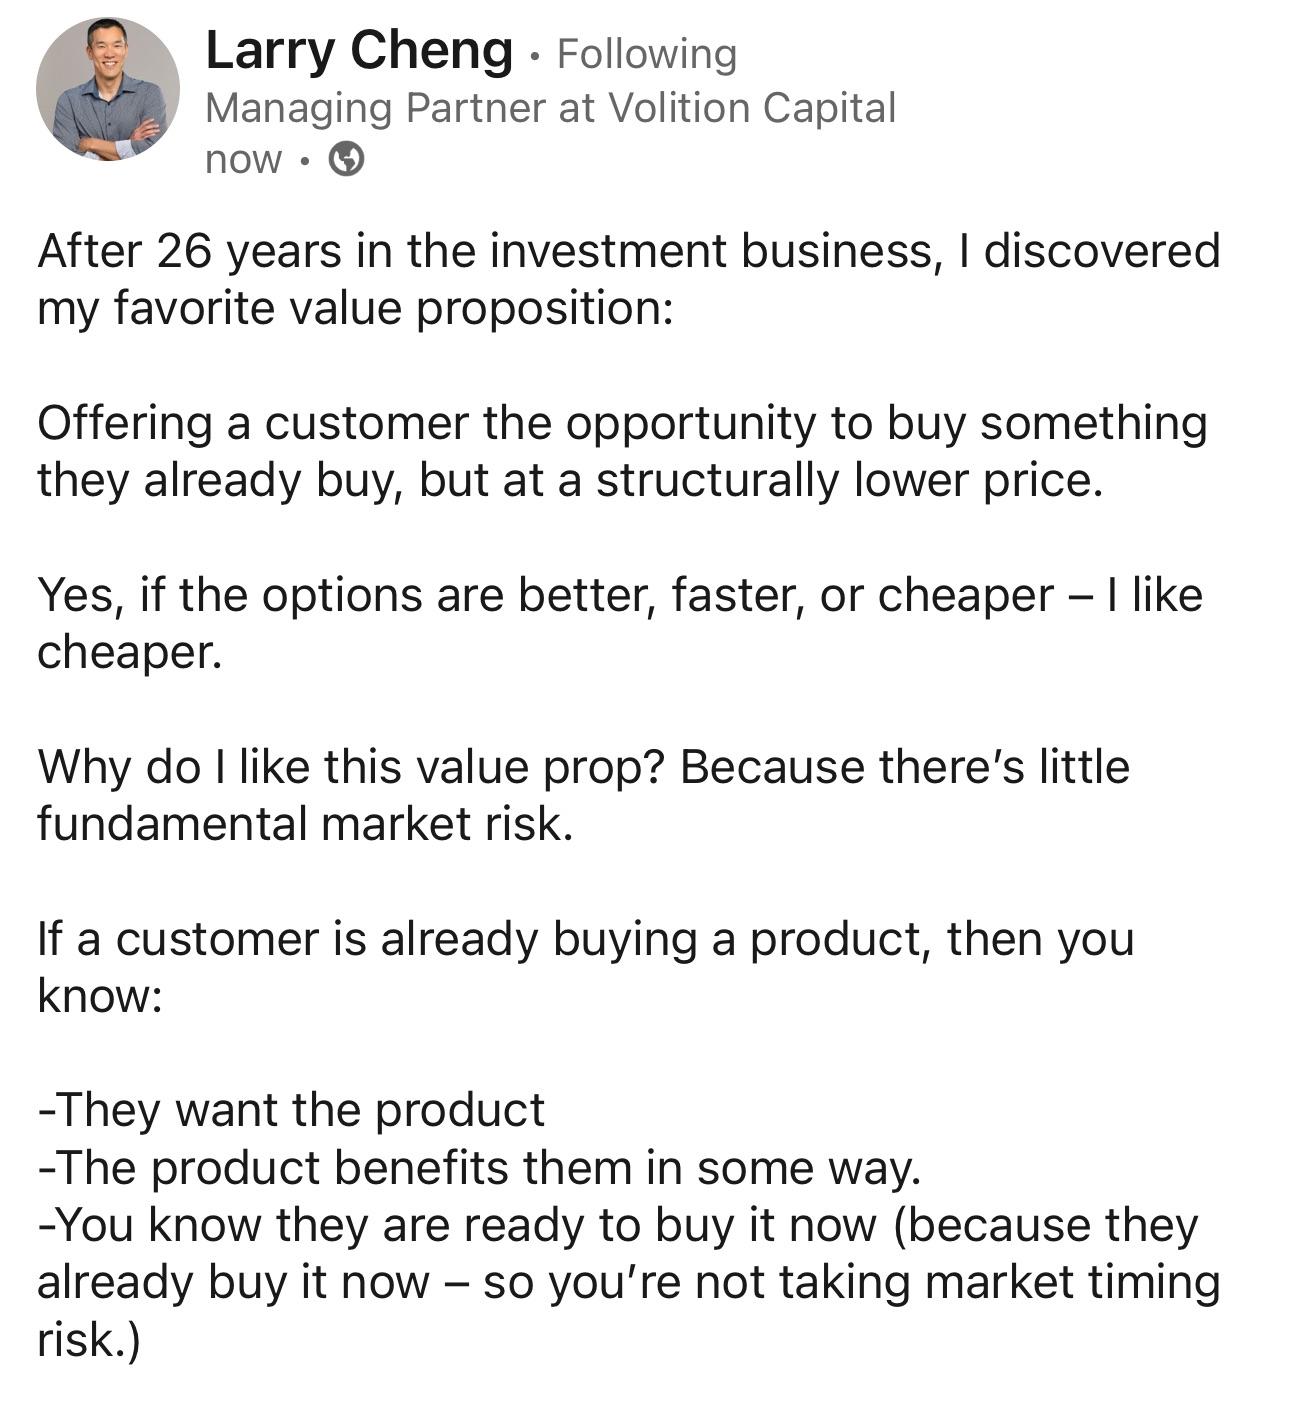Click the line mentioning 'better, faster, or cheaper'
Screen dimensions: 1290x1404
[620, 597]
